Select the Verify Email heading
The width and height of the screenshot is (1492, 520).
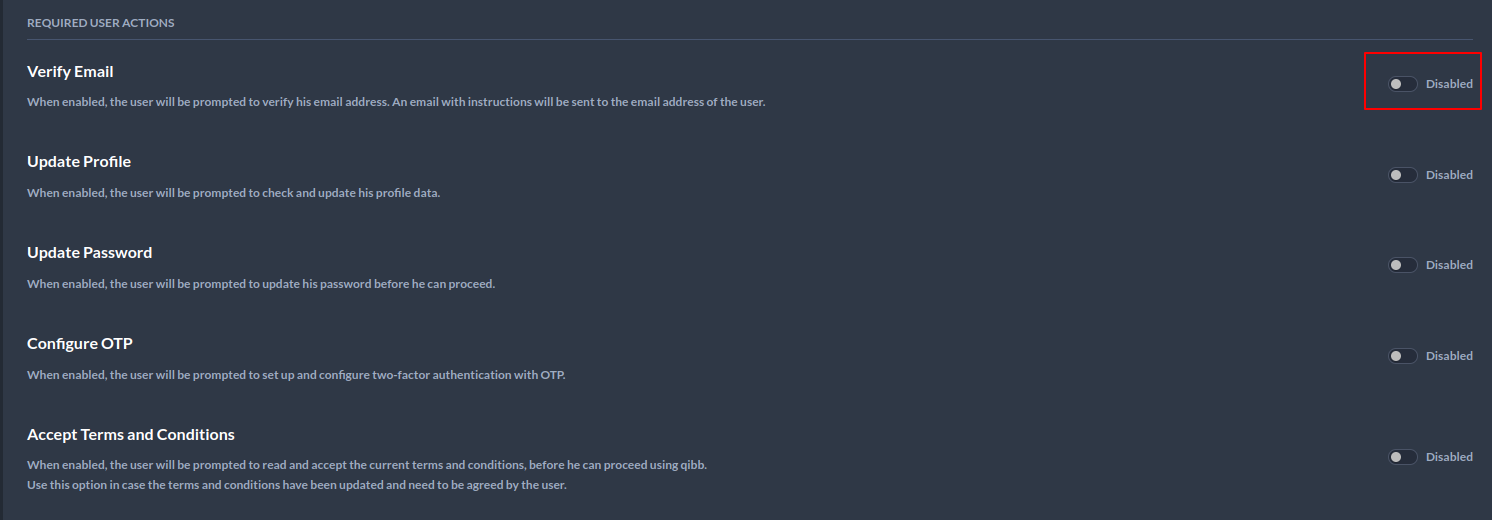point(70,72)
